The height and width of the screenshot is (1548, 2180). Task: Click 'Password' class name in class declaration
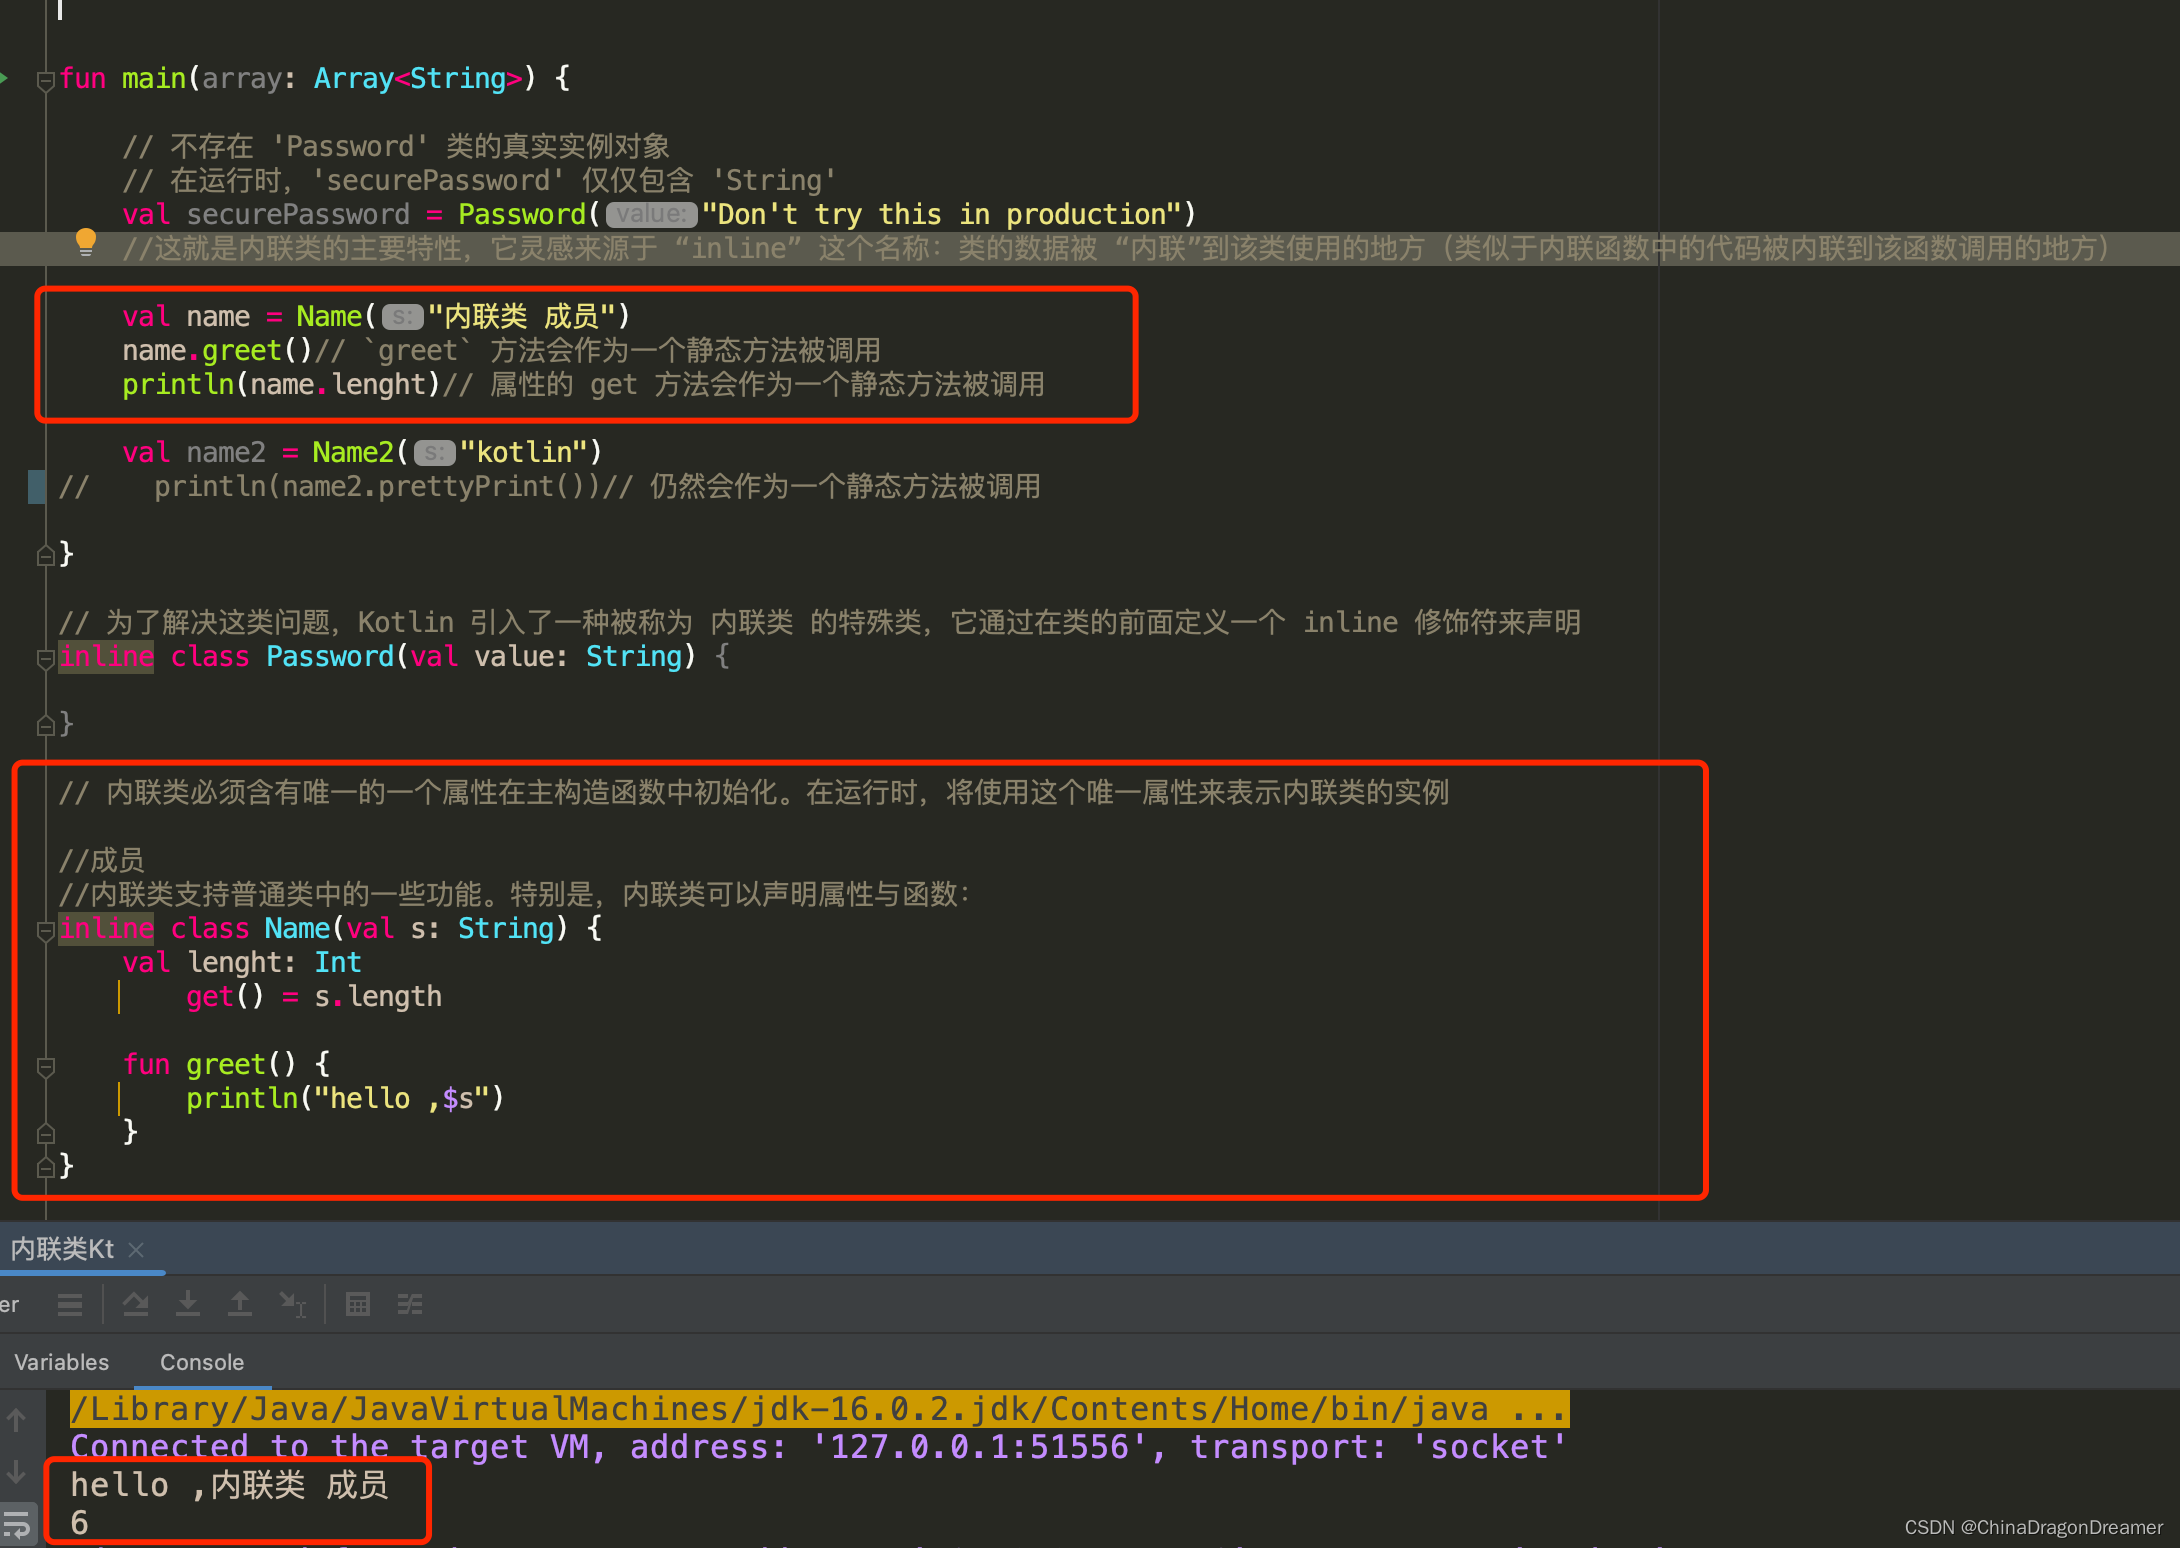(x=330, y=656)
